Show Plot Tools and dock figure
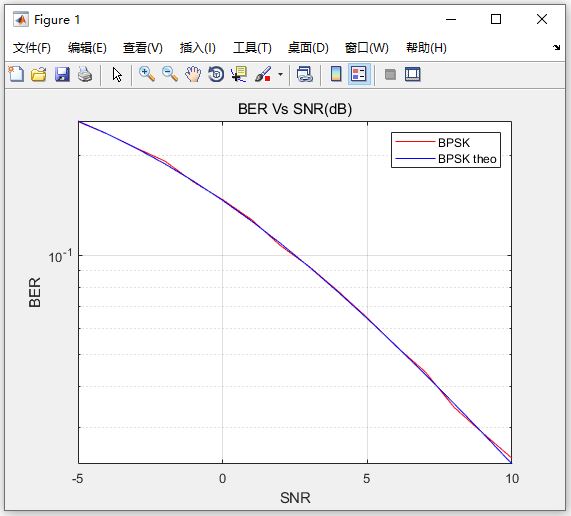The width and height of the screenshot is (571, 516). point(413,74)
